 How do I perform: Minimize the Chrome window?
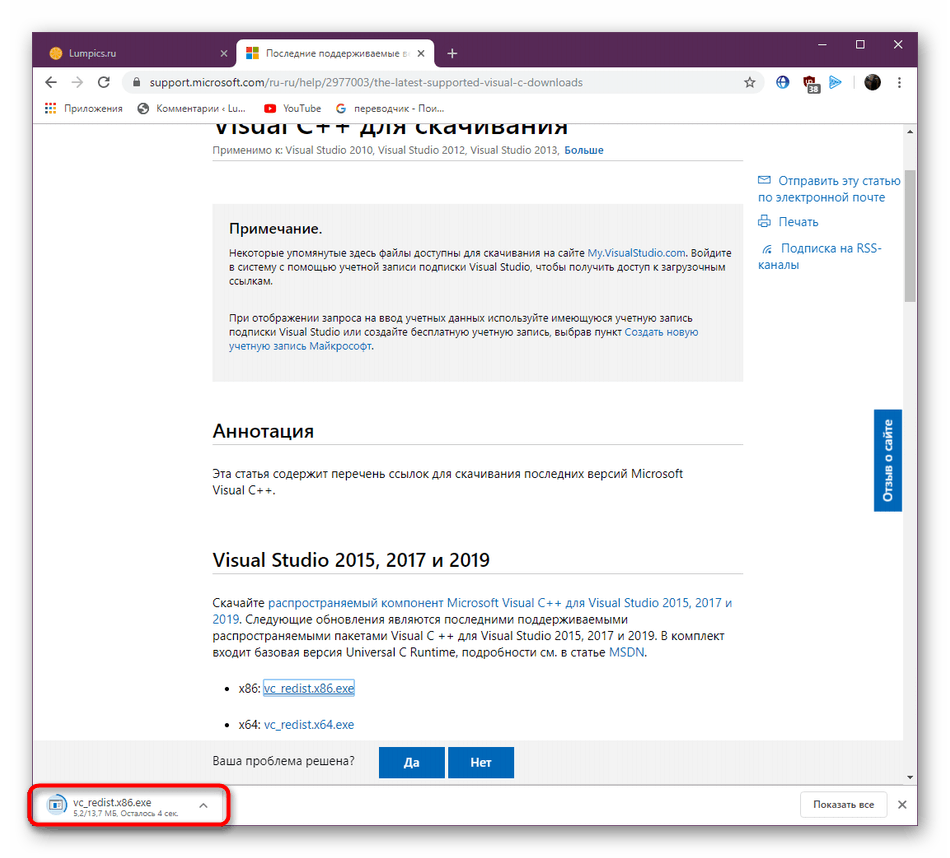[822, 45]
